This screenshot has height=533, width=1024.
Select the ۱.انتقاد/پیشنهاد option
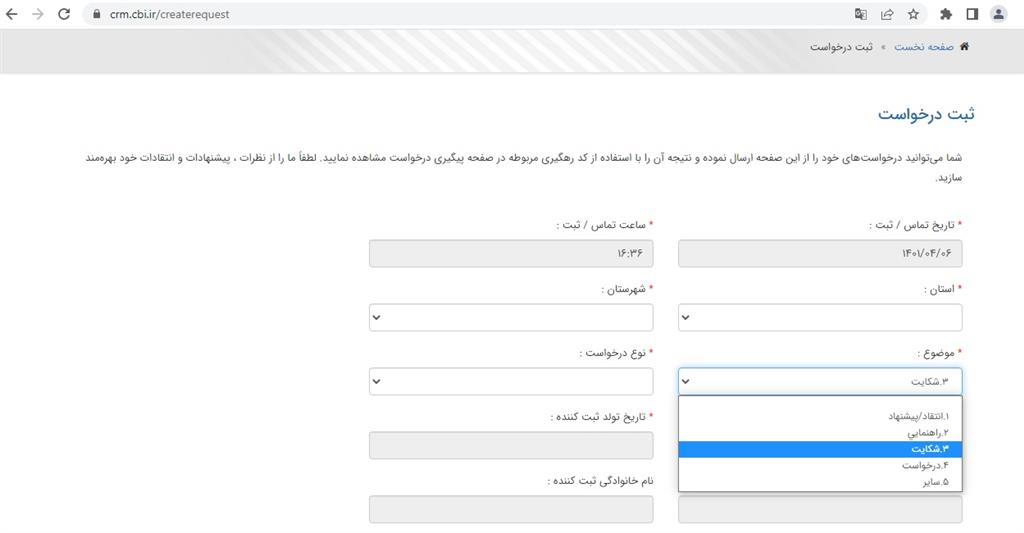click(x=918, y=416)
